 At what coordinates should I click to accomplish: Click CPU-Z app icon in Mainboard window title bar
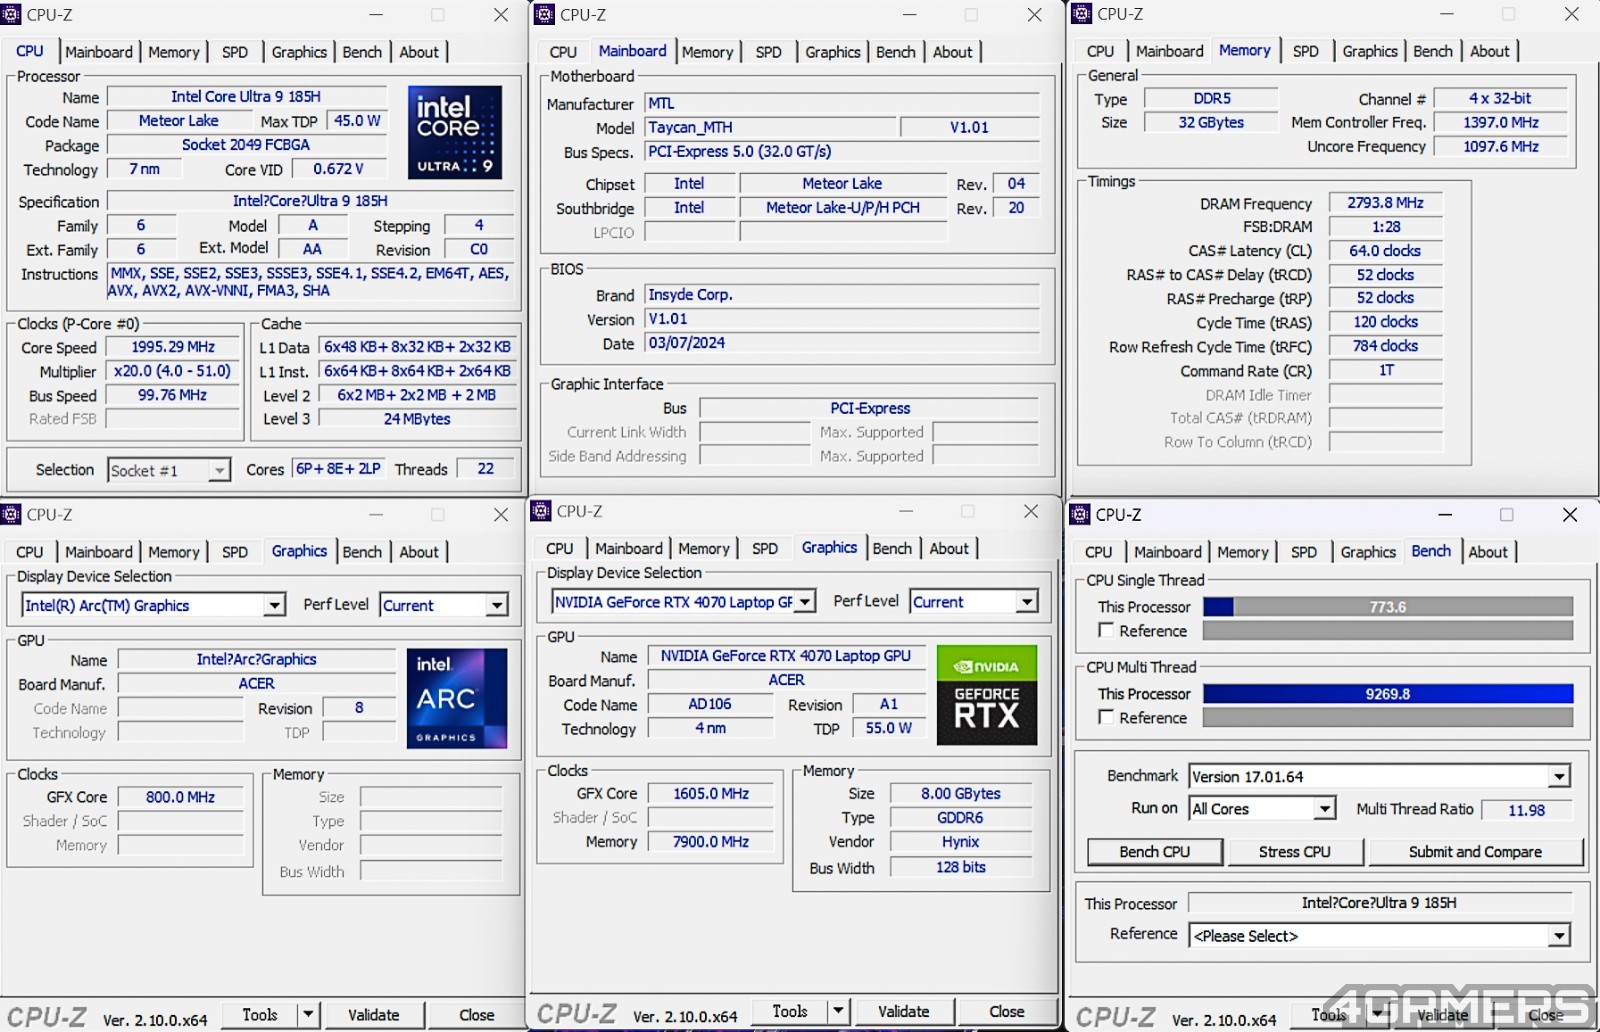coord(544,14)
